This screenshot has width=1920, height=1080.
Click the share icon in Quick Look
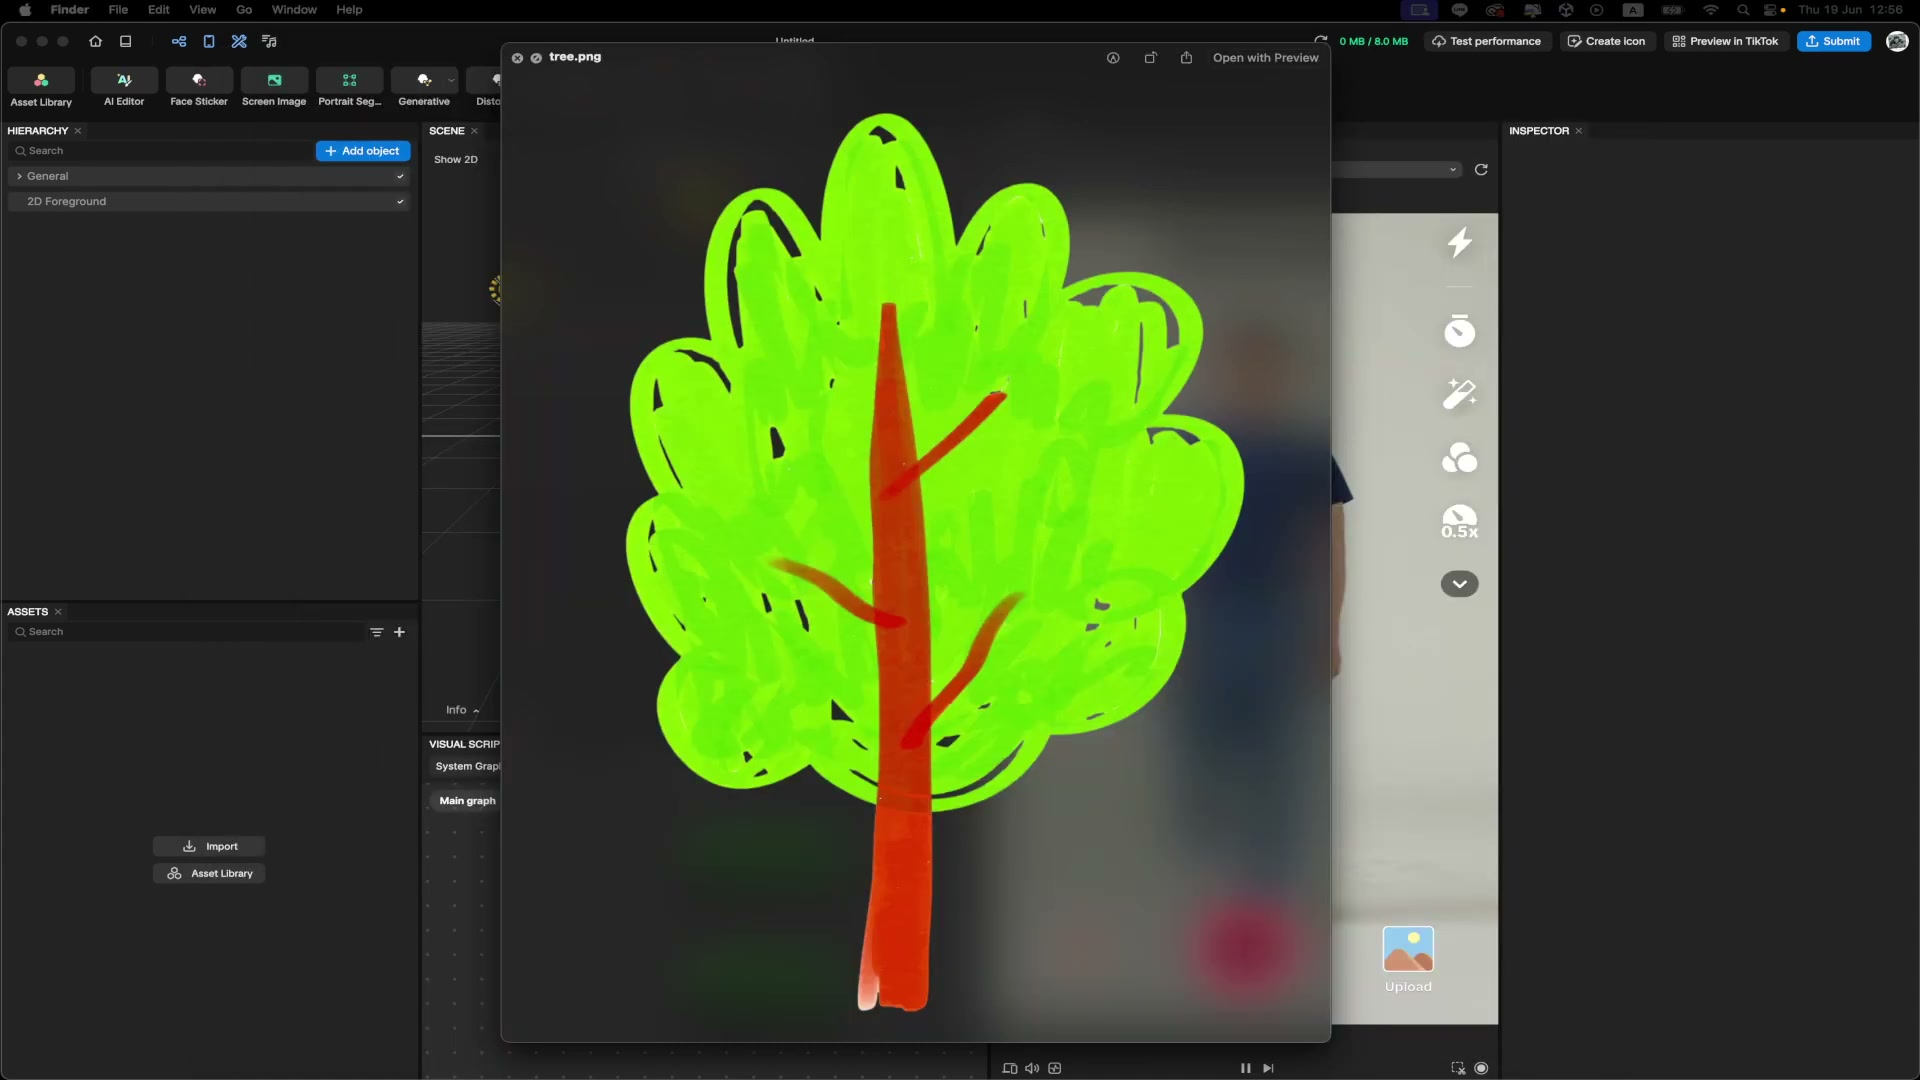click(1186, 58)
